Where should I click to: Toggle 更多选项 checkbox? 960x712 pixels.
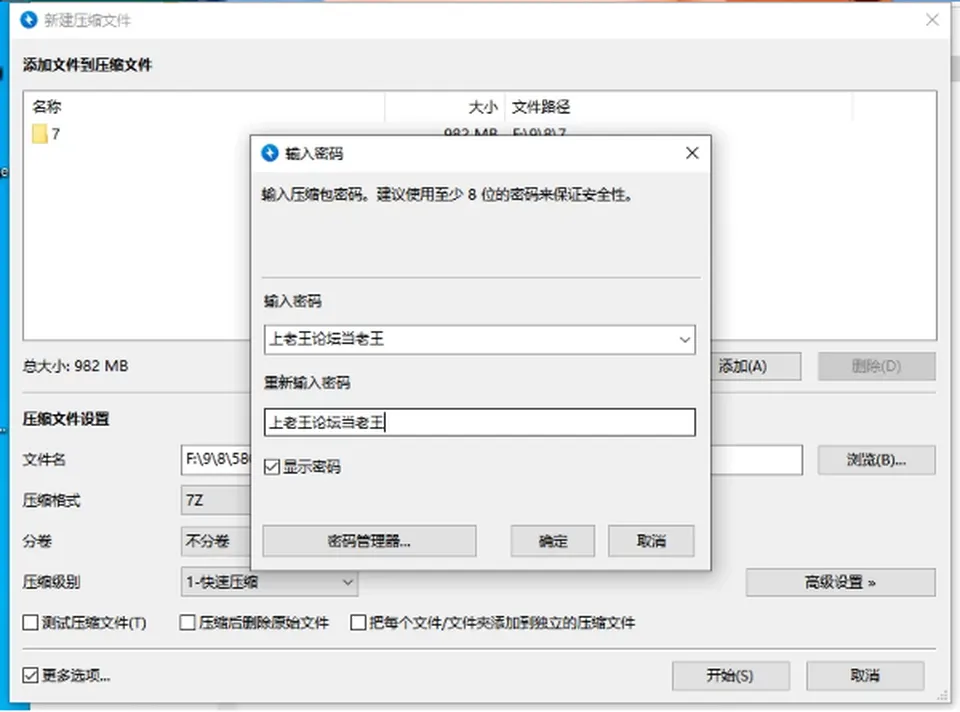(30, 675)
